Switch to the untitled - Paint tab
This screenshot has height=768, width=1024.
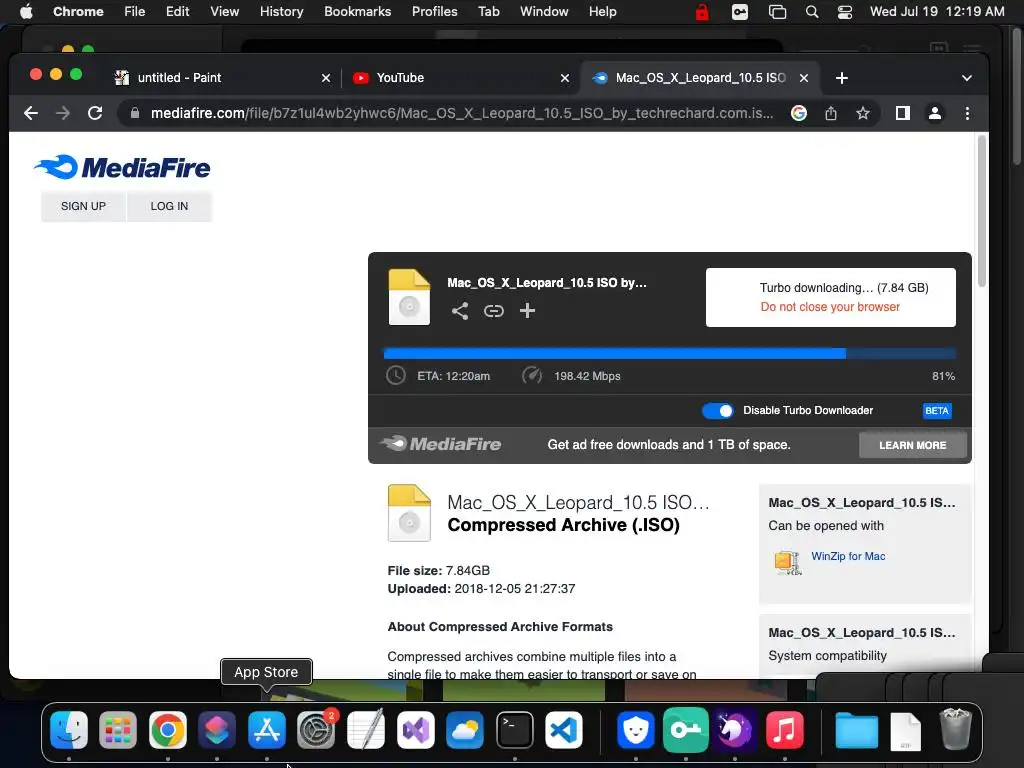point(222,78)
